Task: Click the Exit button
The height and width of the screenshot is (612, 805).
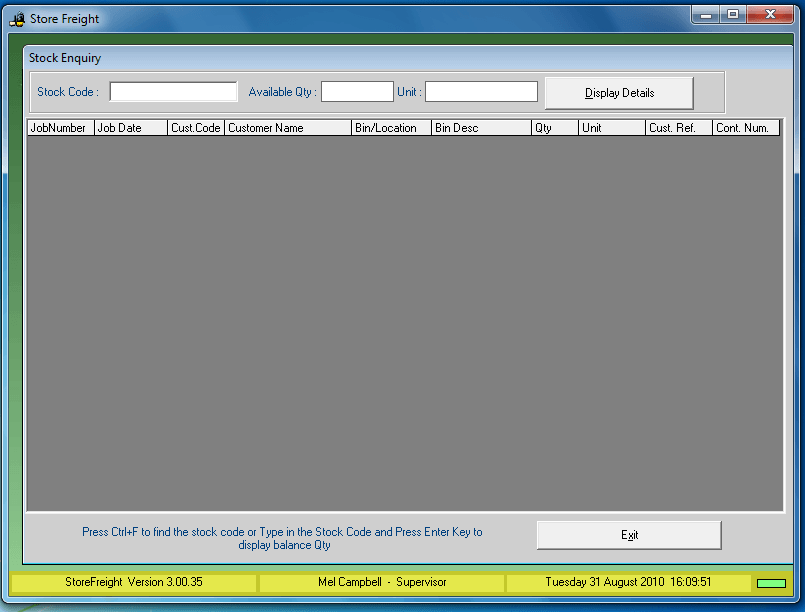Action: pos(629,535)
